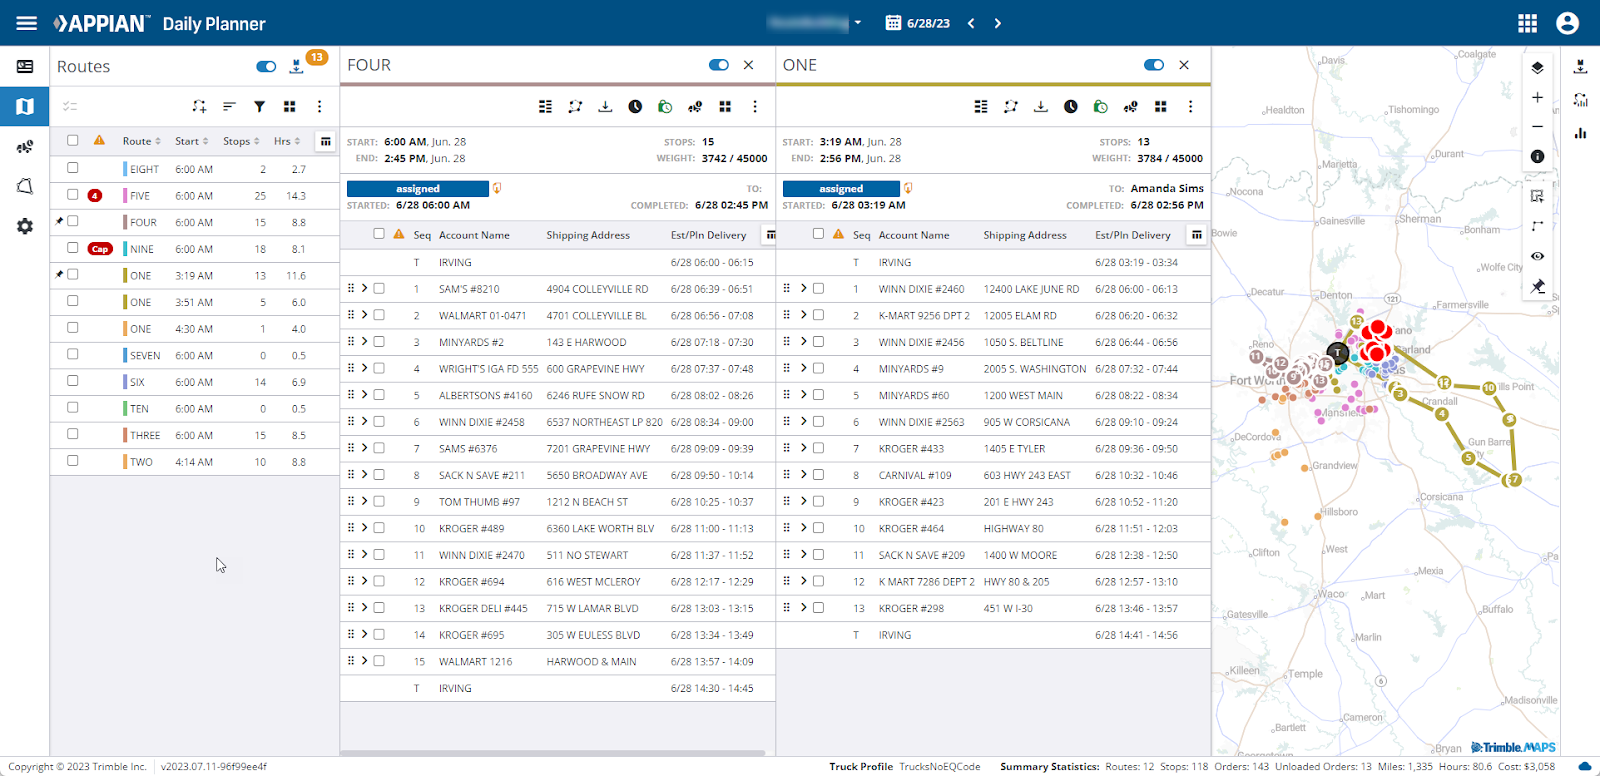Open the trucks view in sidebar
Screen dimensions: 1600x776
coord(25,146)
